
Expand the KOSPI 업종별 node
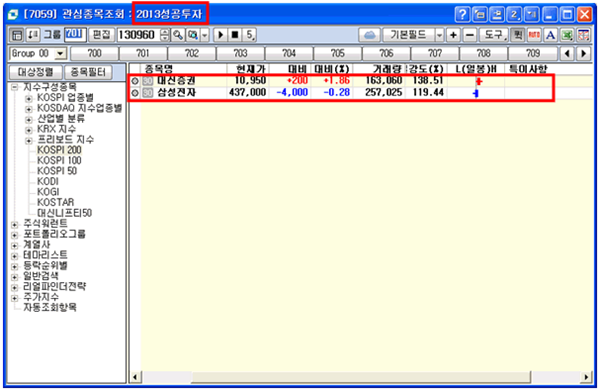click(28, 98)
